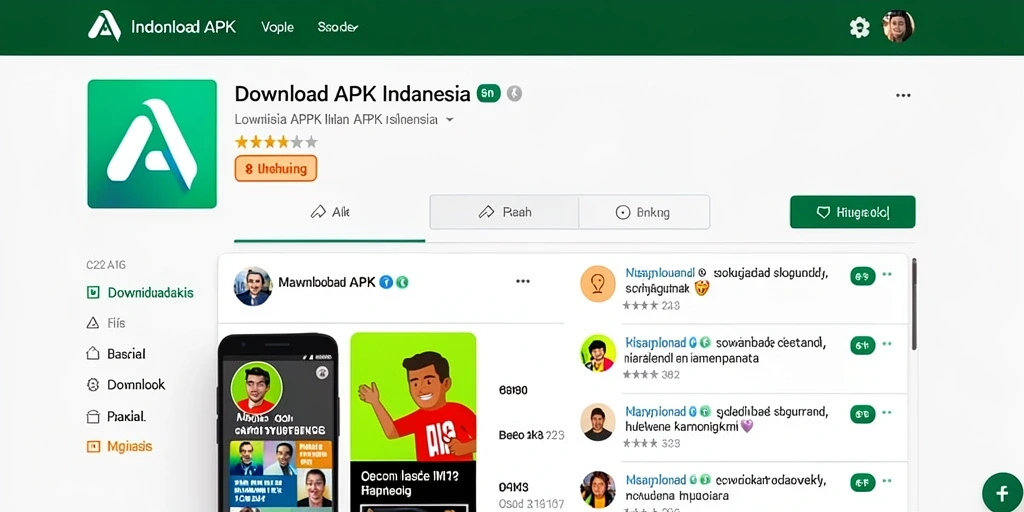1024x512 pixels.
Task: Click avatar of 'Msamlonad' reviewer
Action: [598, 490]
